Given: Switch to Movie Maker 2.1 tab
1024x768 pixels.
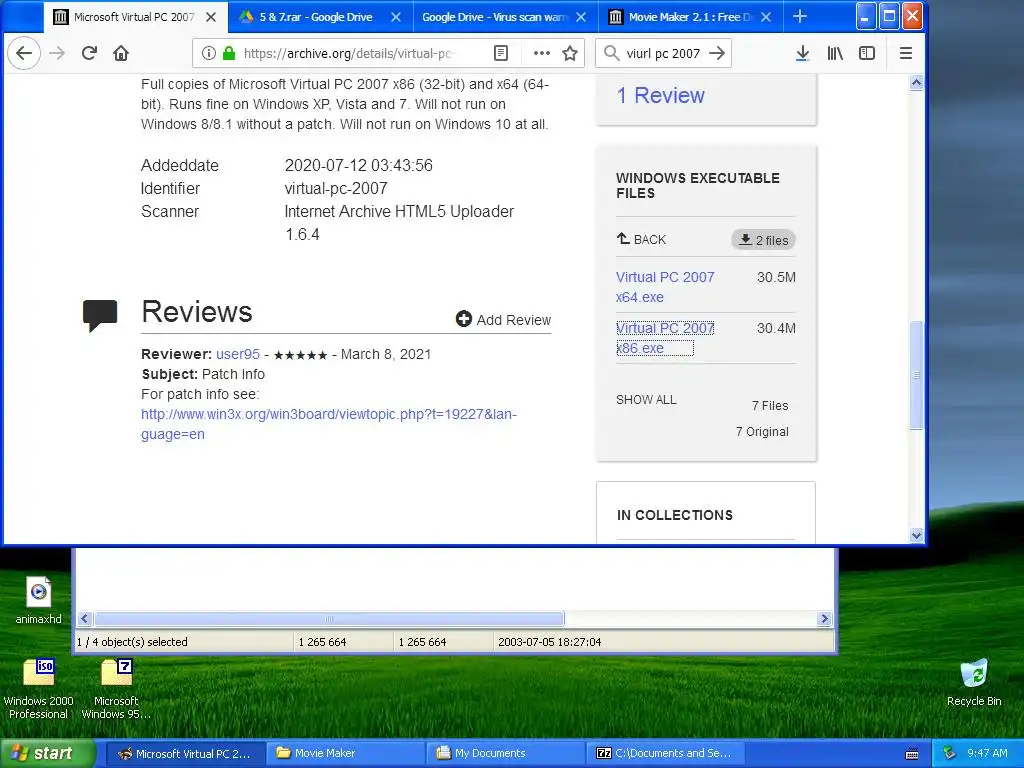Looking at the screenshot, I should click(x=690, y=17).
